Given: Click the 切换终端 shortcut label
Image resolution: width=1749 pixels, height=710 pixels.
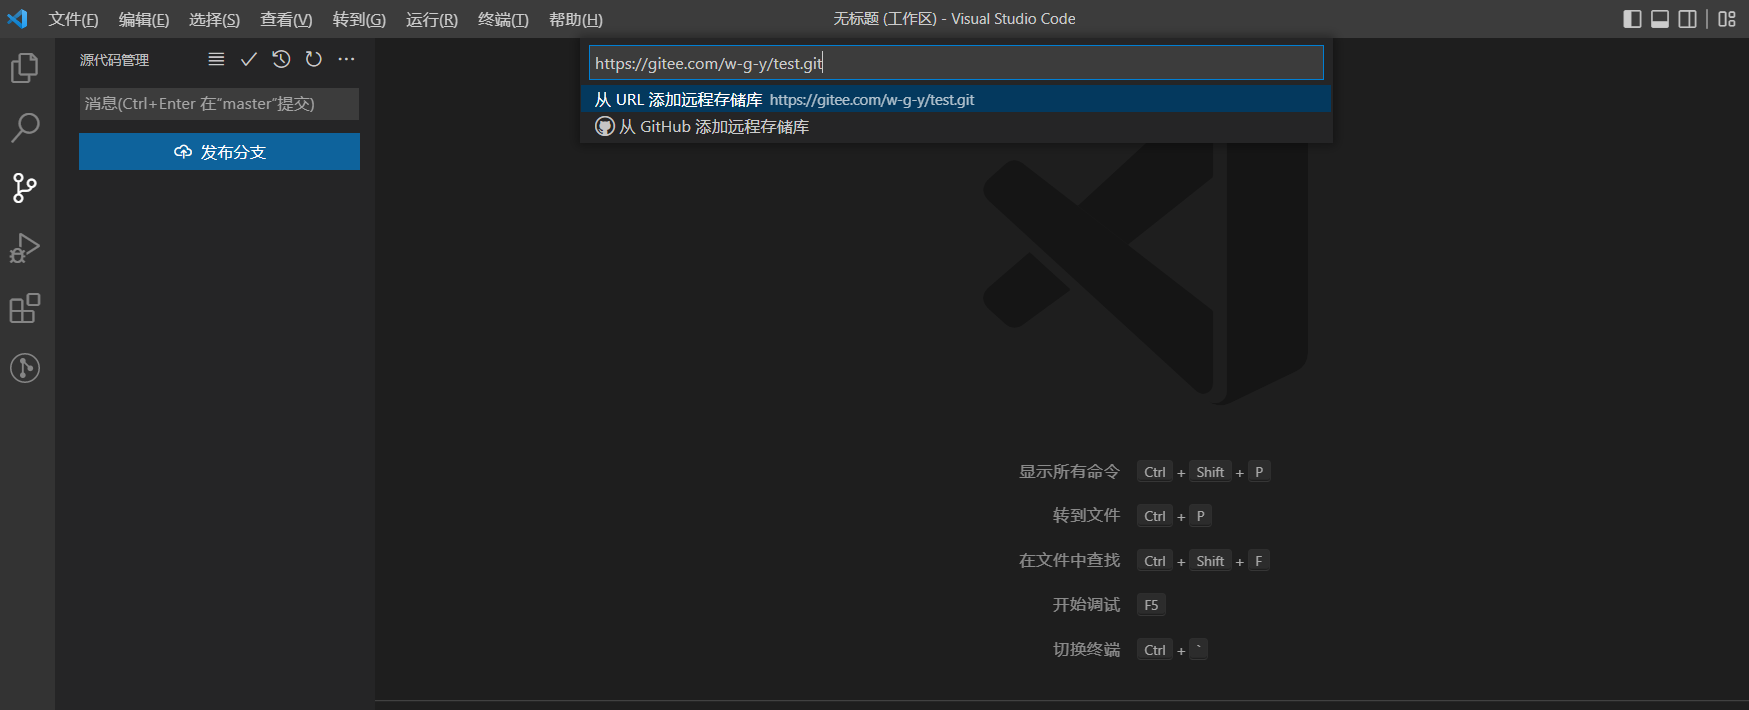Looking at the screenshot, I should click(x=1086, y=650).
